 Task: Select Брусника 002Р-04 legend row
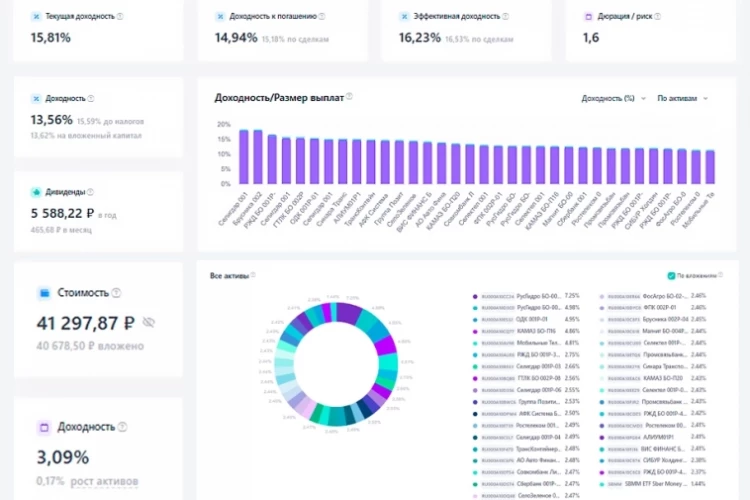pyautogui.click(x=653, y=320)
